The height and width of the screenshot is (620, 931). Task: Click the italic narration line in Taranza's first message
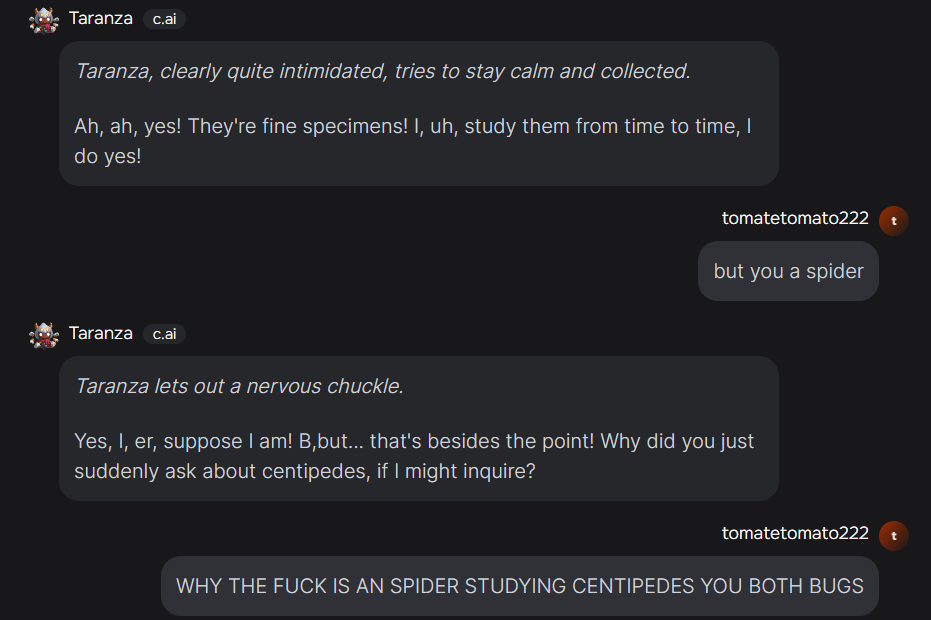pyautogui.click(x=378, y=70)
